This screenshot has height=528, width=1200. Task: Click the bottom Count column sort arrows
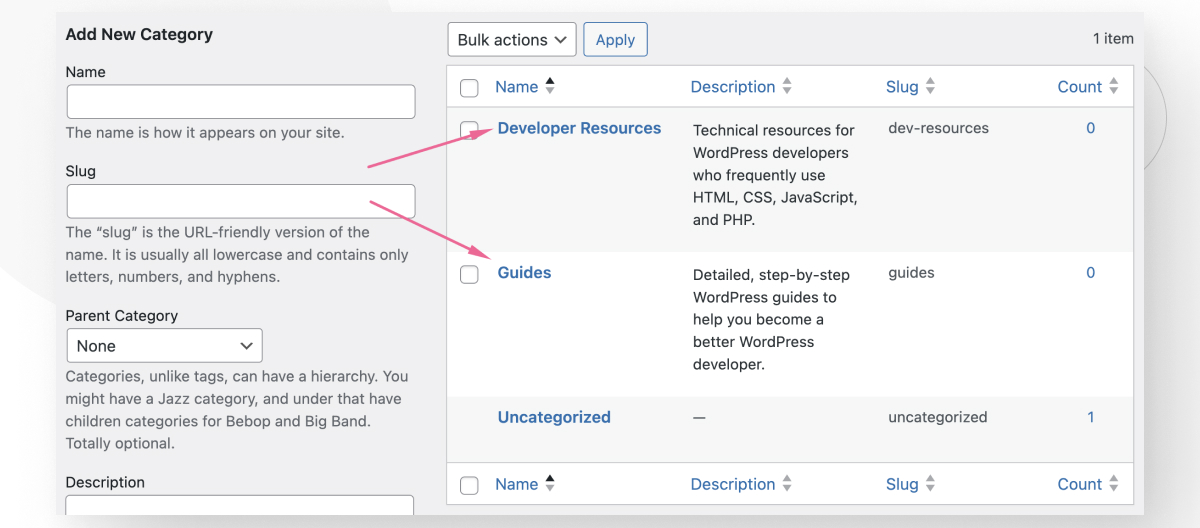click(1114, 484)
